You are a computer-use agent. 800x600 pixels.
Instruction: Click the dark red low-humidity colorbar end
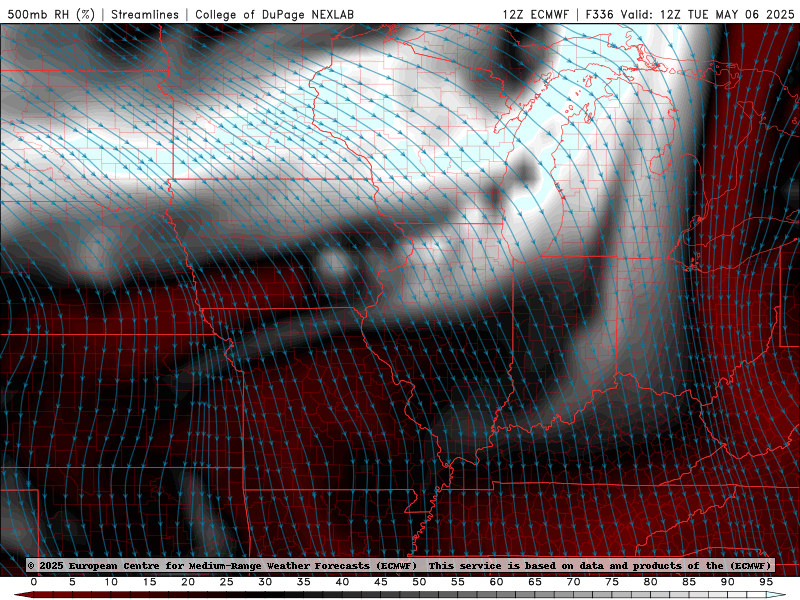23,595
